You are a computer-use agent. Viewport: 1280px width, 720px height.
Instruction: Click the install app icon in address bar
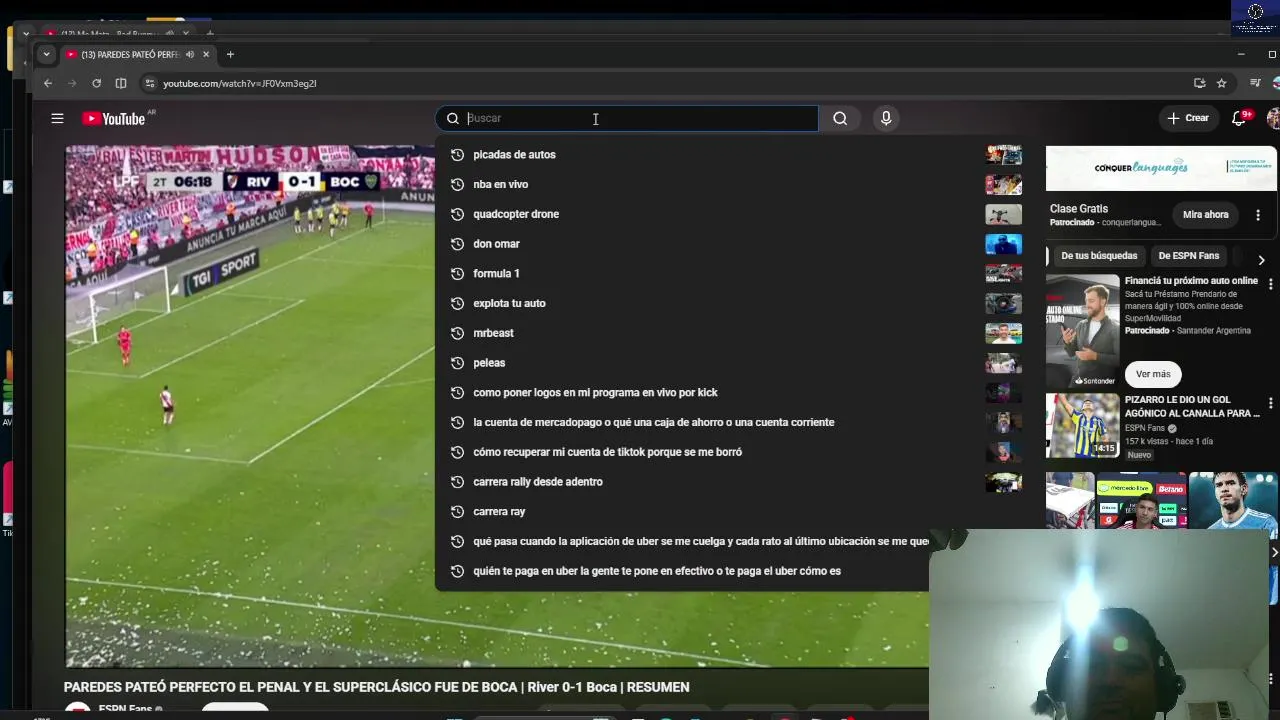(x=1199, y=83)
